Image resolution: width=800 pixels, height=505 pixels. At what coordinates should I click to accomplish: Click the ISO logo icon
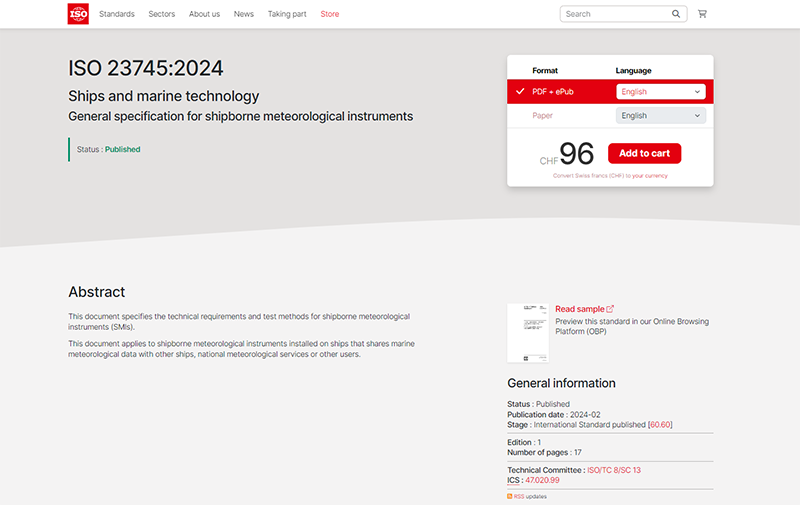(78, 14)
